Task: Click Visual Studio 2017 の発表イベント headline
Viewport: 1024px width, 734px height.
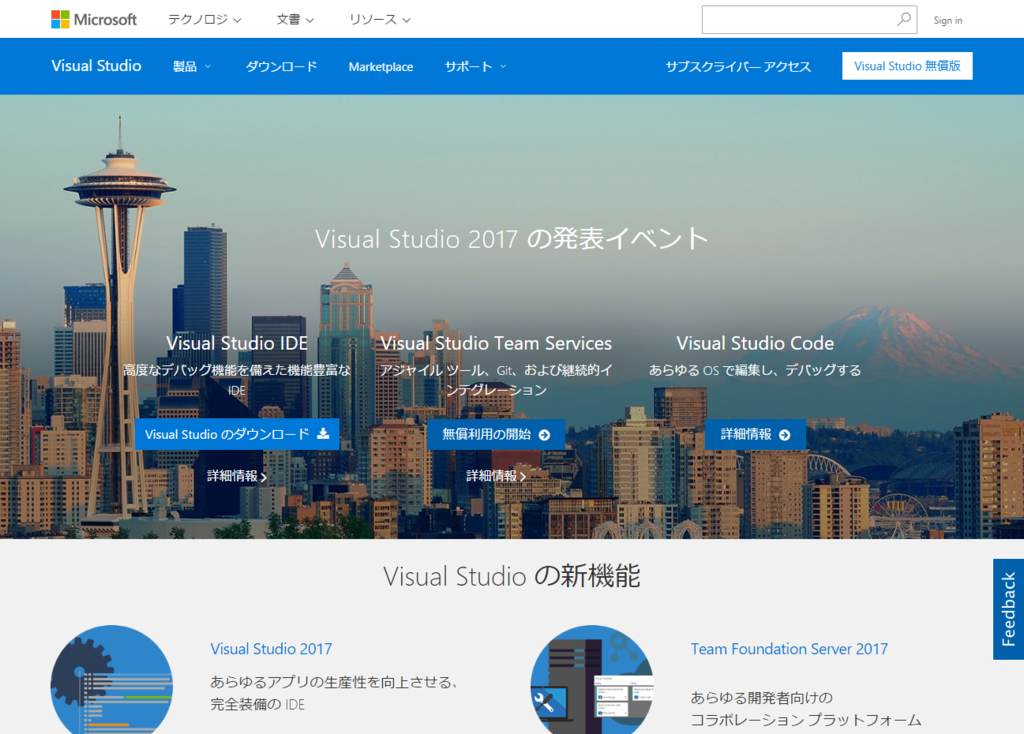Action: coord(511,239)
